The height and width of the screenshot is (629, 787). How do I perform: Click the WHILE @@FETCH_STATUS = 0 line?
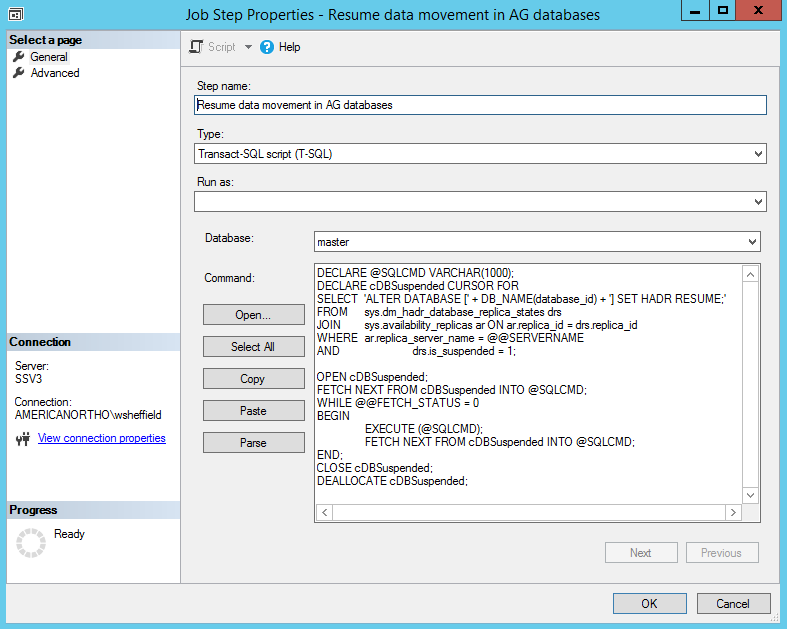[398, 403]
